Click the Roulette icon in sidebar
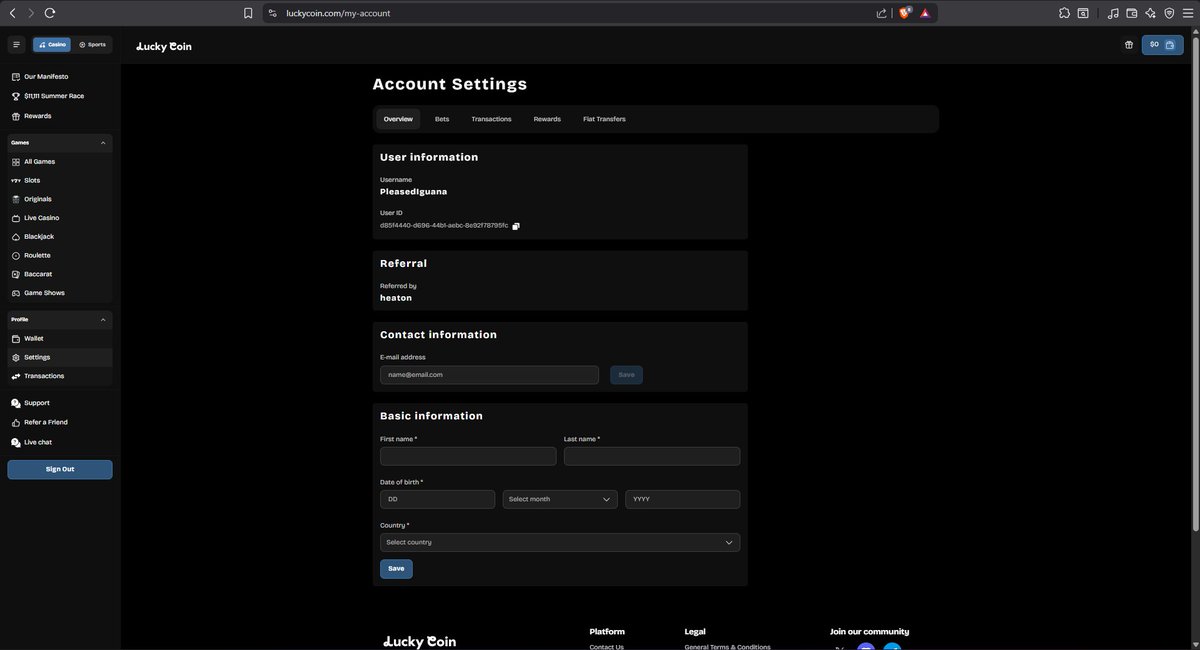Screen dimensions: 1200x650 [x=15, y=256]
